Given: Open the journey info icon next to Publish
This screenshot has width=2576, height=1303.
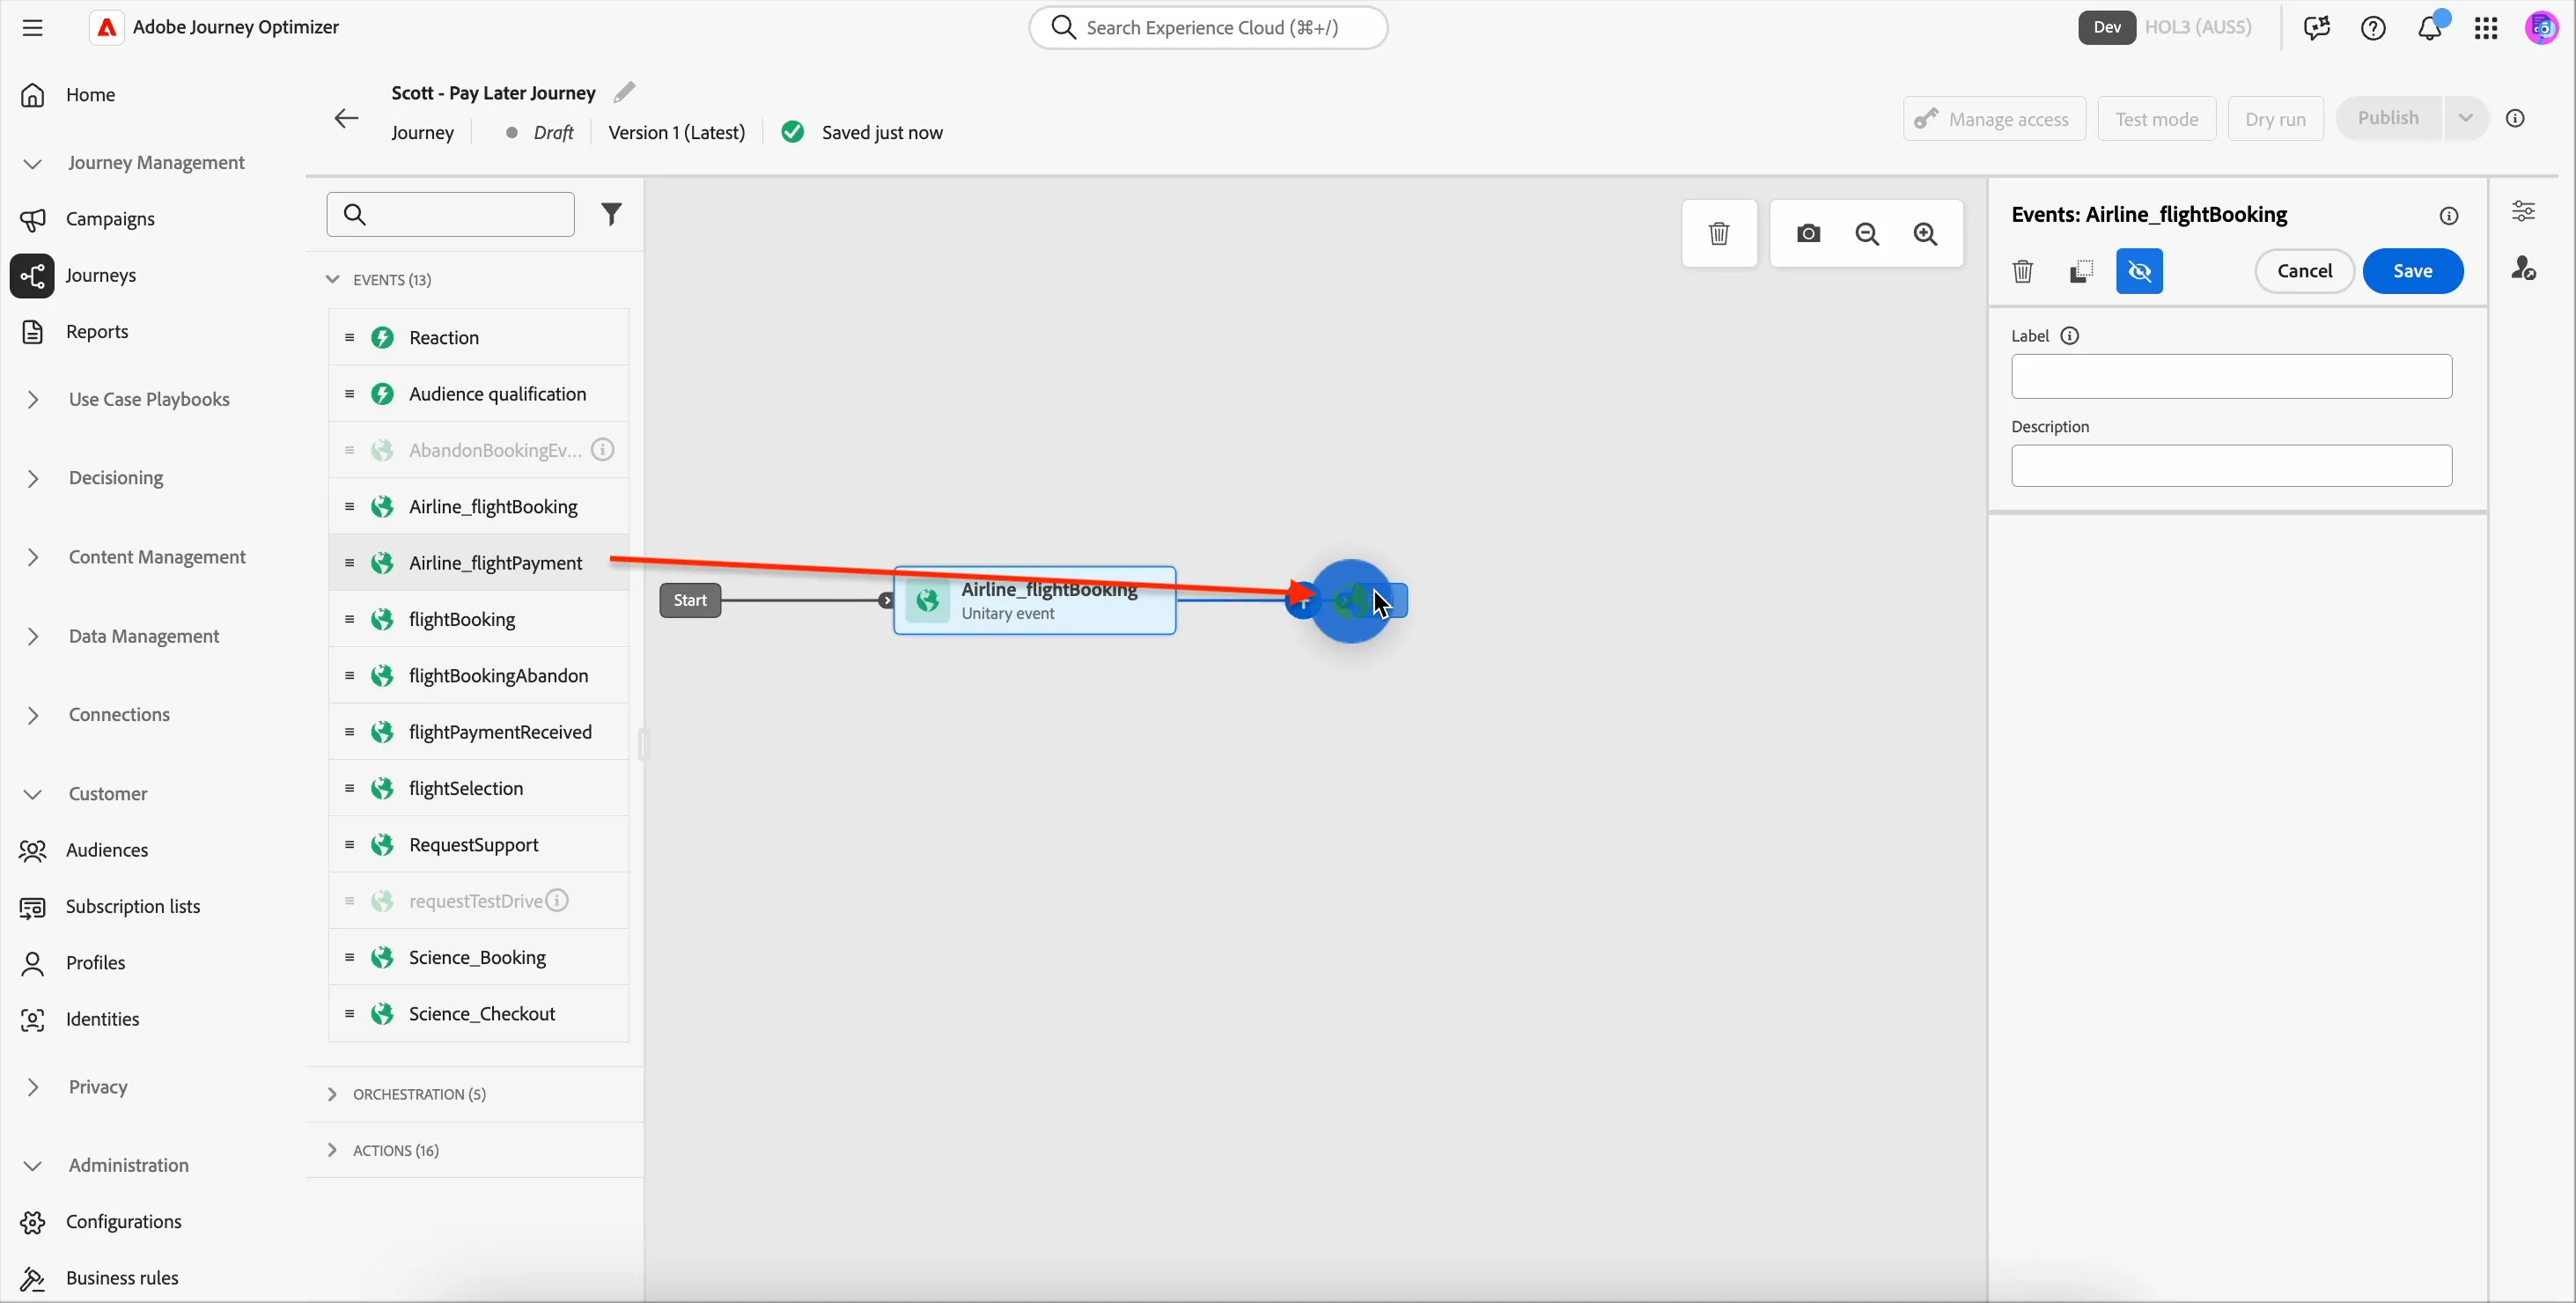Looking at the screenshot, I should coord(2515,118).
